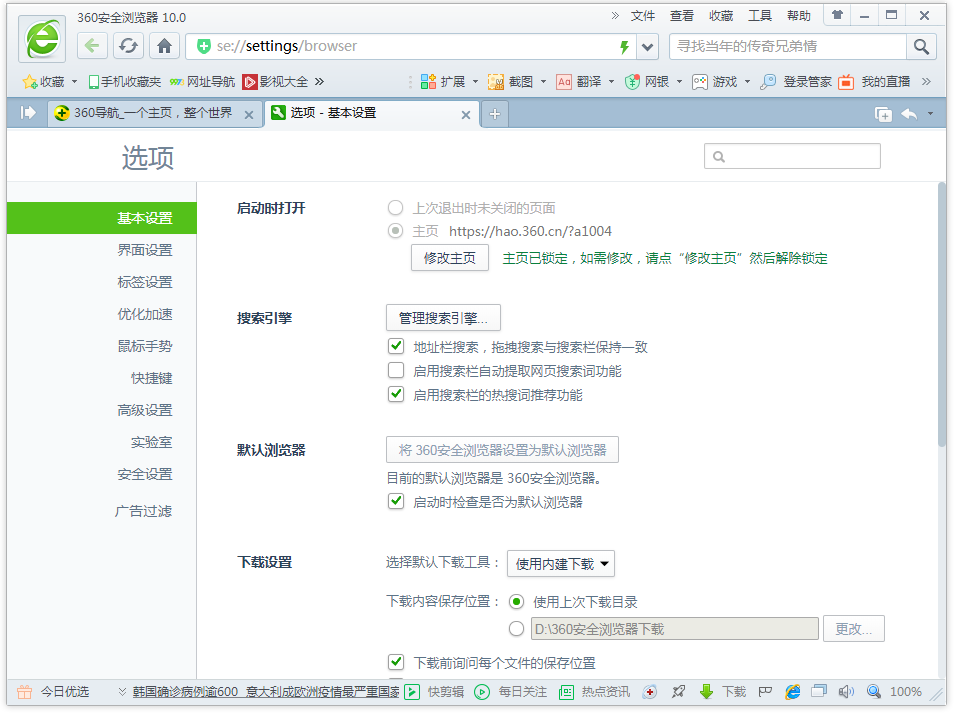Click the 下载 download icon in status bar
959x715 pixels.
pos(724,691)
